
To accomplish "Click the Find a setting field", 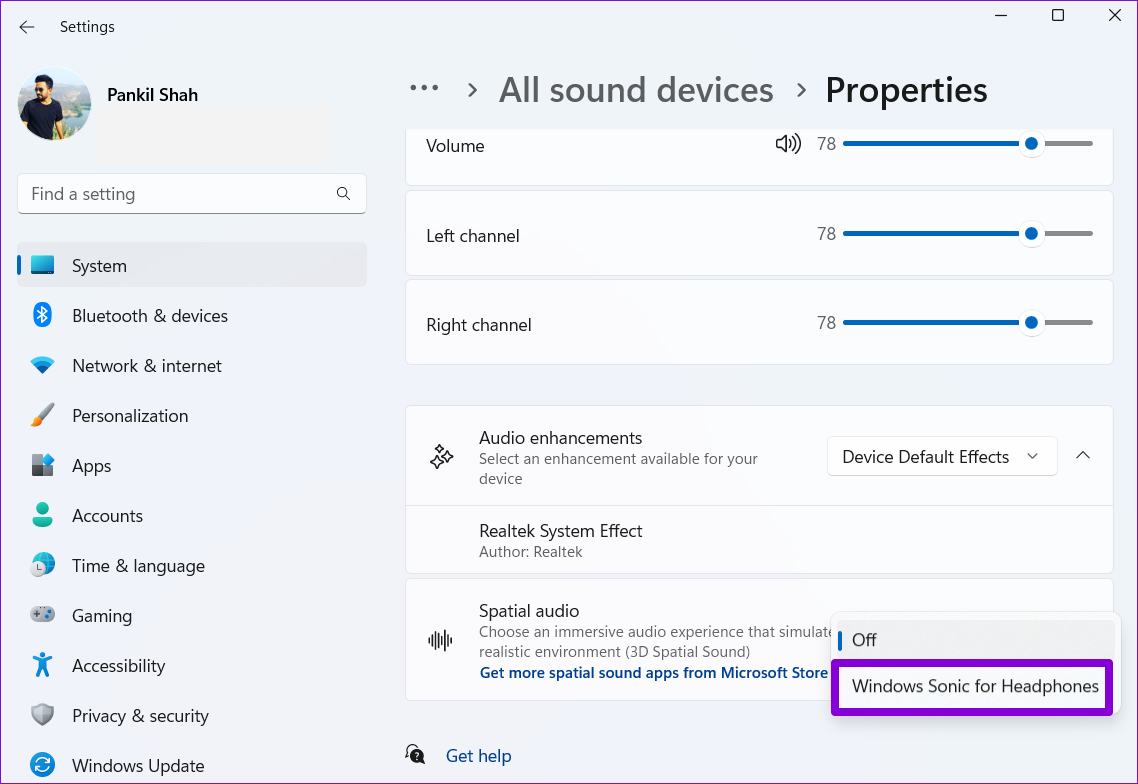I will tap(192, 194).
